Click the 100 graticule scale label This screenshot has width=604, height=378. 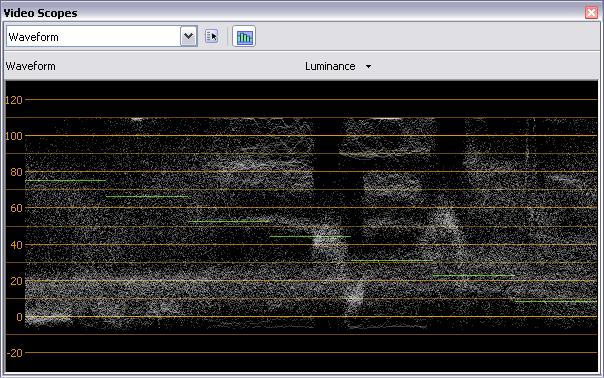[x=14, y=136]
